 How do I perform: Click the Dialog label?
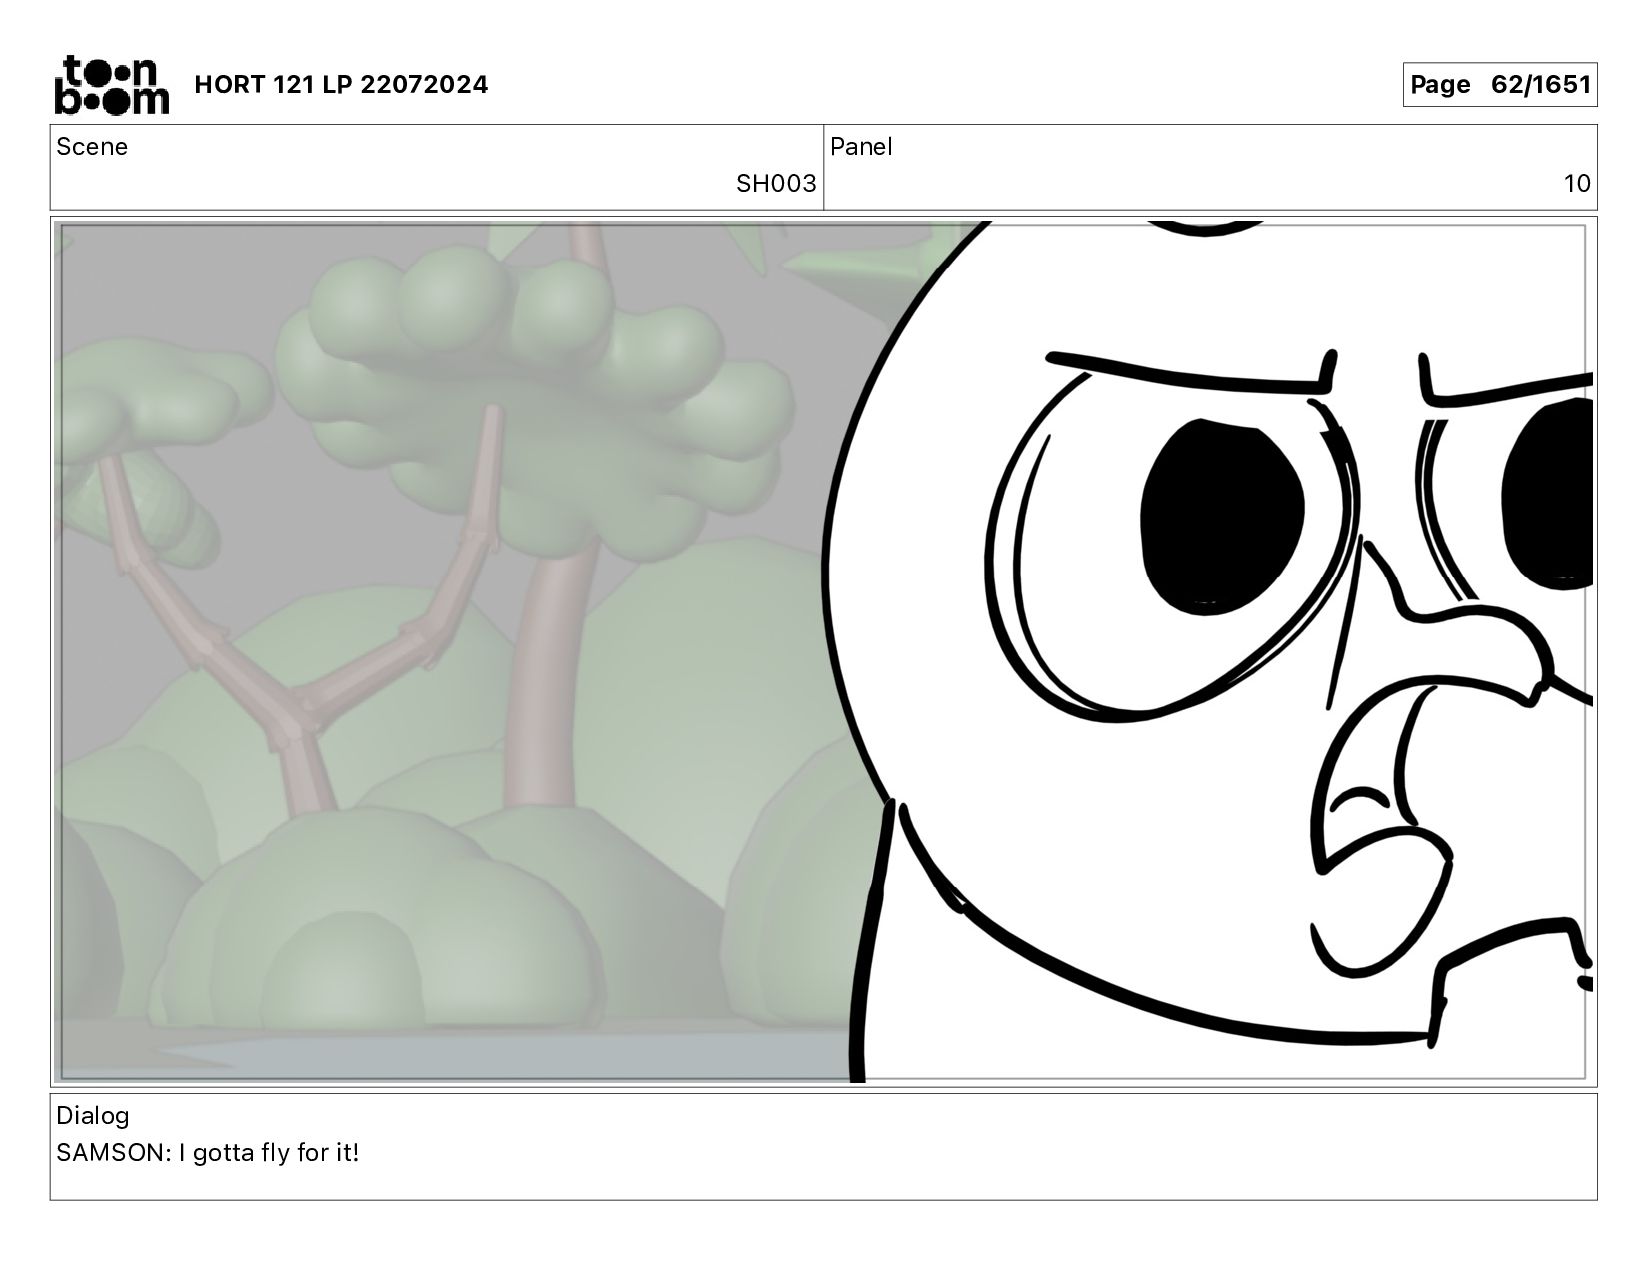pyautogui.click(x=93, y=1116)
